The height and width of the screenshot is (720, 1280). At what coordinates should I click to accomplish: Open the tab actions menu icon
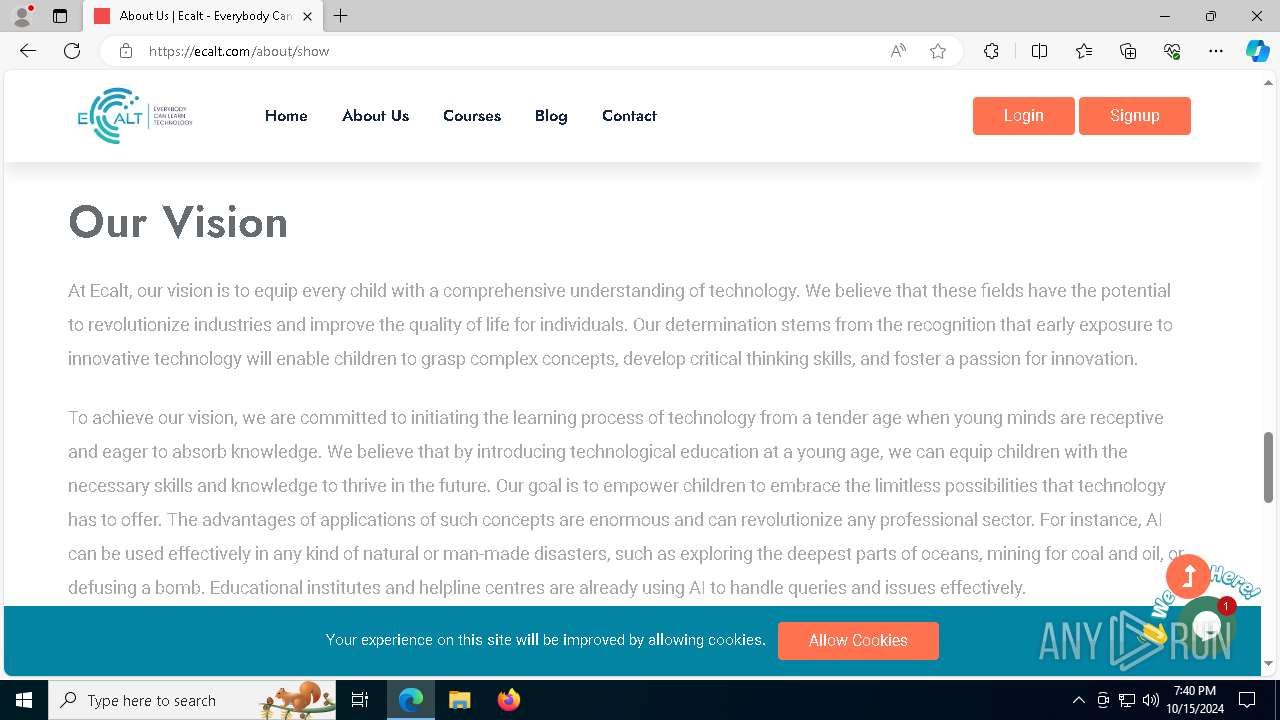(x=60, y=16)
